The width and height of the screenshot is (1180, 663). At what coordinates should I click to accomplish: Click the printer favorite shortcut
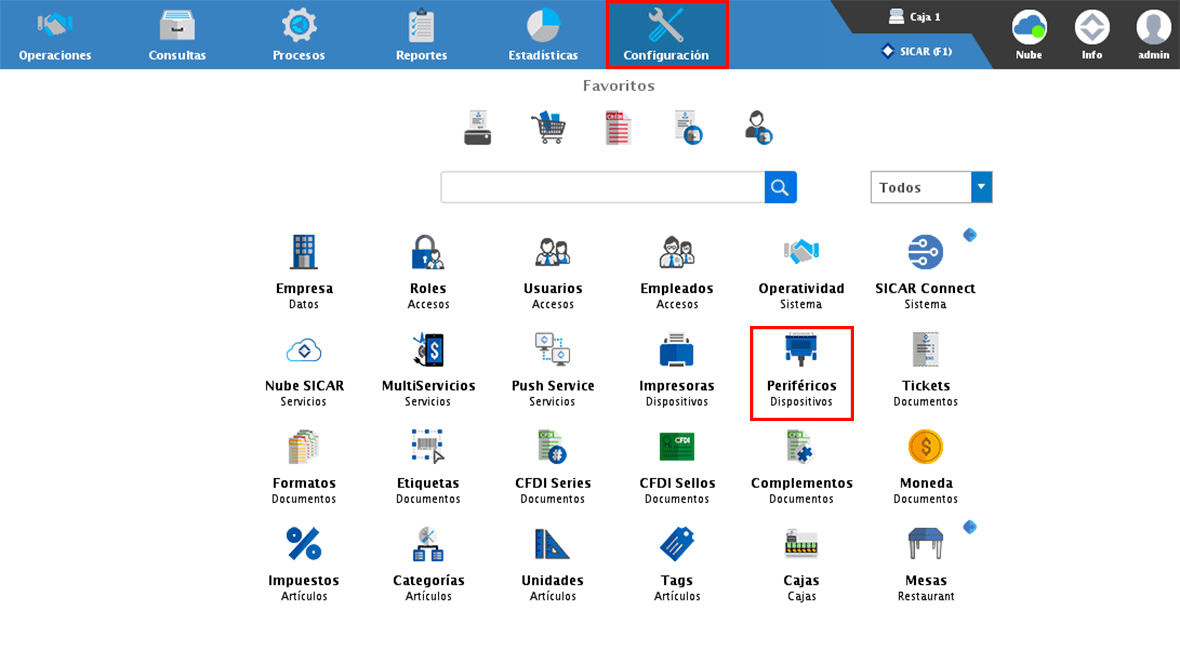(478, 128)
